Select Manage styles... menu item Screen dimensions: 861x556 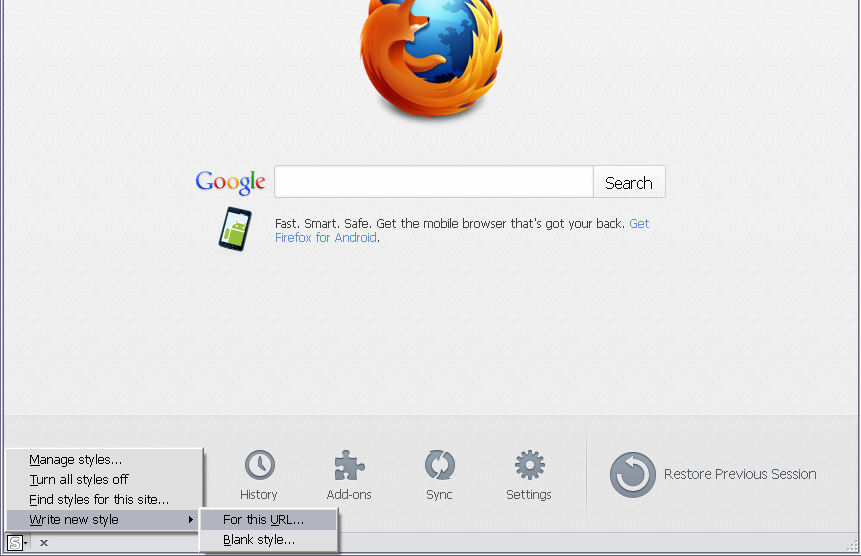click(104, 460)
